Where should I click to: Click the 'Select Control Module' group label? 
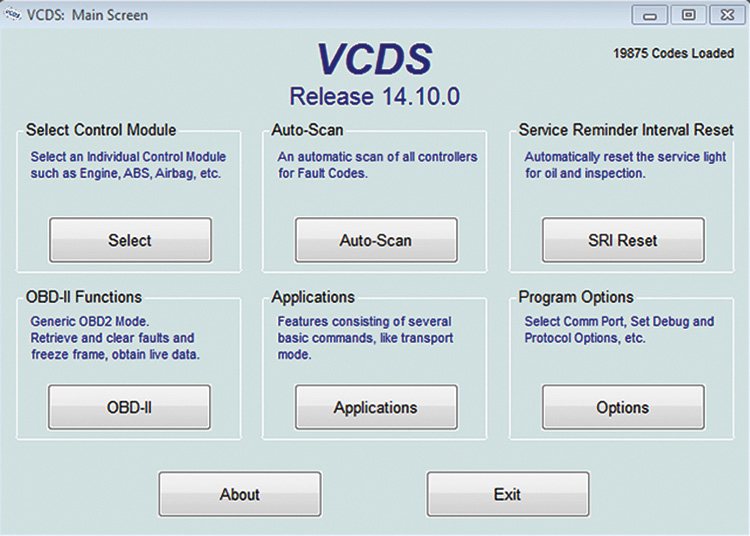pyautogui.click(x=101, y=130)
